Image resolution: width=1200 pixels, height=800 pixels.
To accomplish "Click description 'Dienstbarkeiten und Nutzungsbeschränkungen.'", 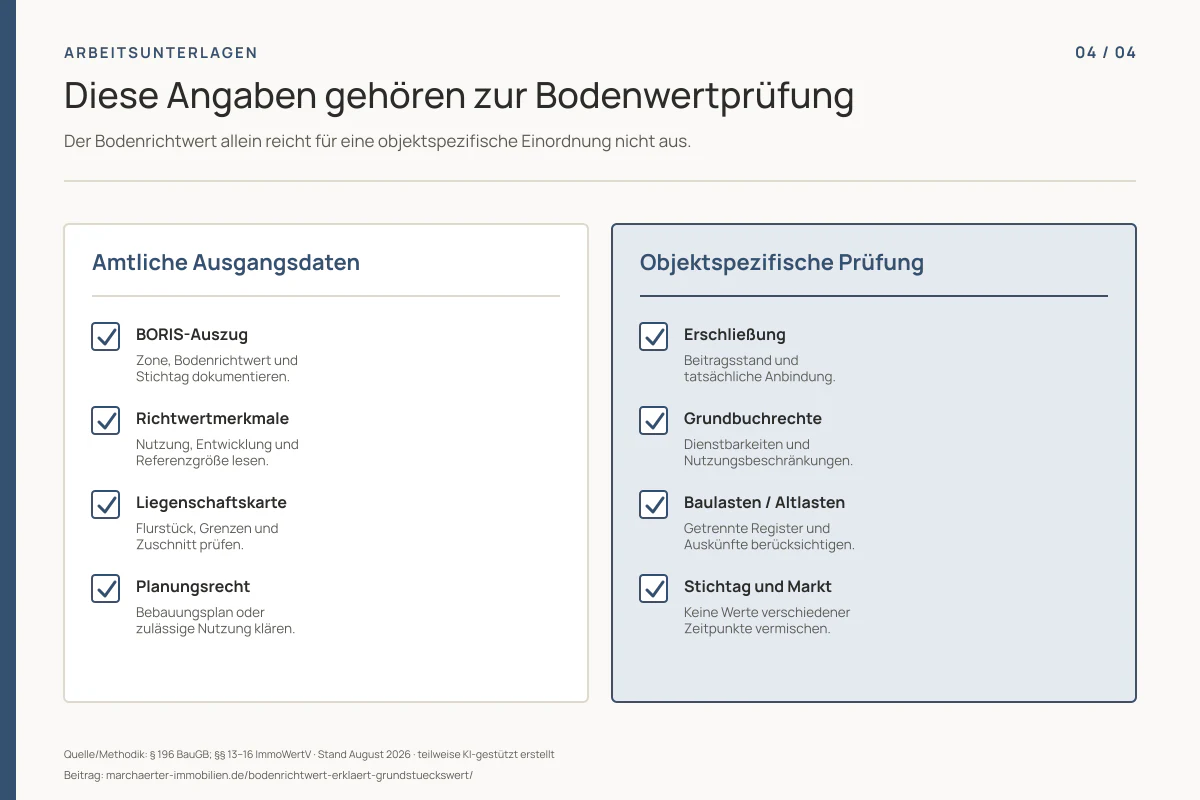I will point(769,453).
